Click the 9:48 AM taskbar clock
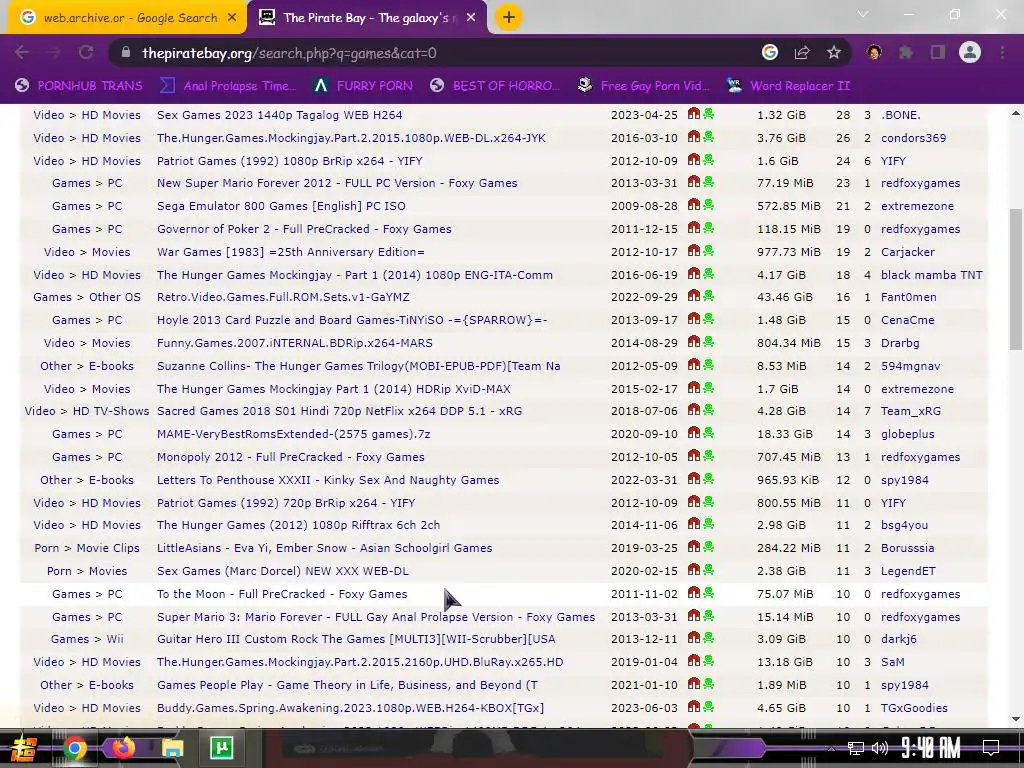 (x=930, y=748)
